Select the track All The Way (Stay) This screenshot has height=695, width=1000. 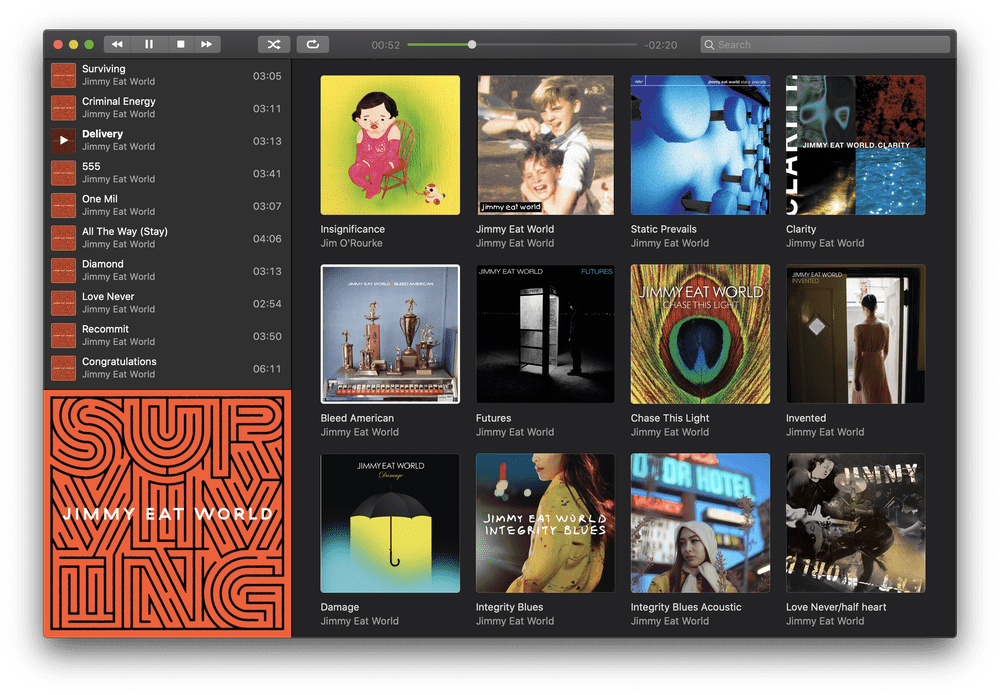[x=168, y=238]
